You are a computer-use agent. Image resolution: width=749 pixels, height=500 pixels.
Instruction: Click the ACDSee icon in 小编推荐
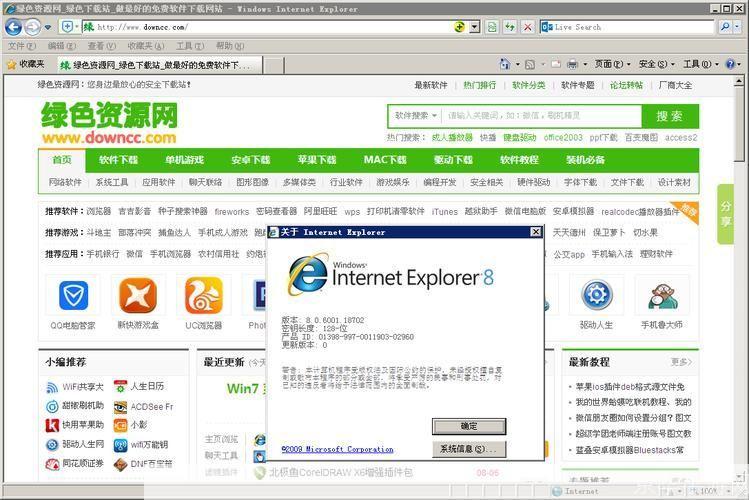click(x=120, y=407)
